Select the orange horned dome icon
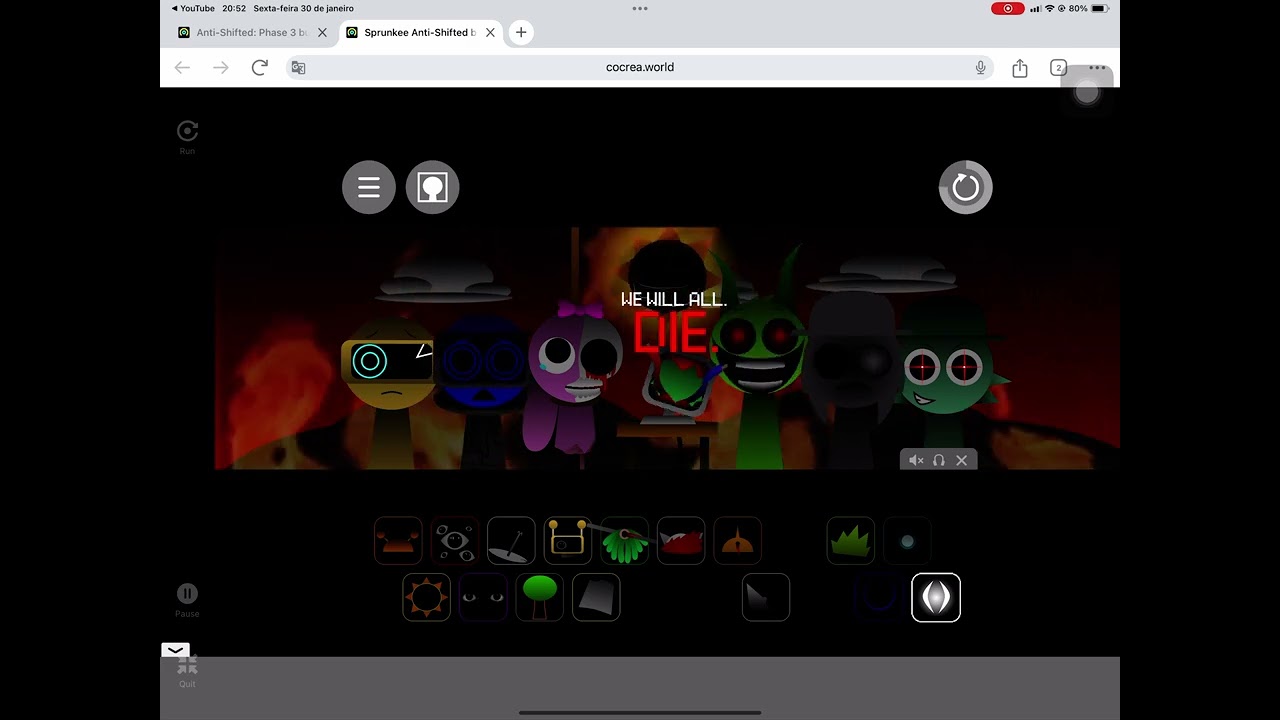1280x720 pixels. pyautogui.click(x=738, y=541)
